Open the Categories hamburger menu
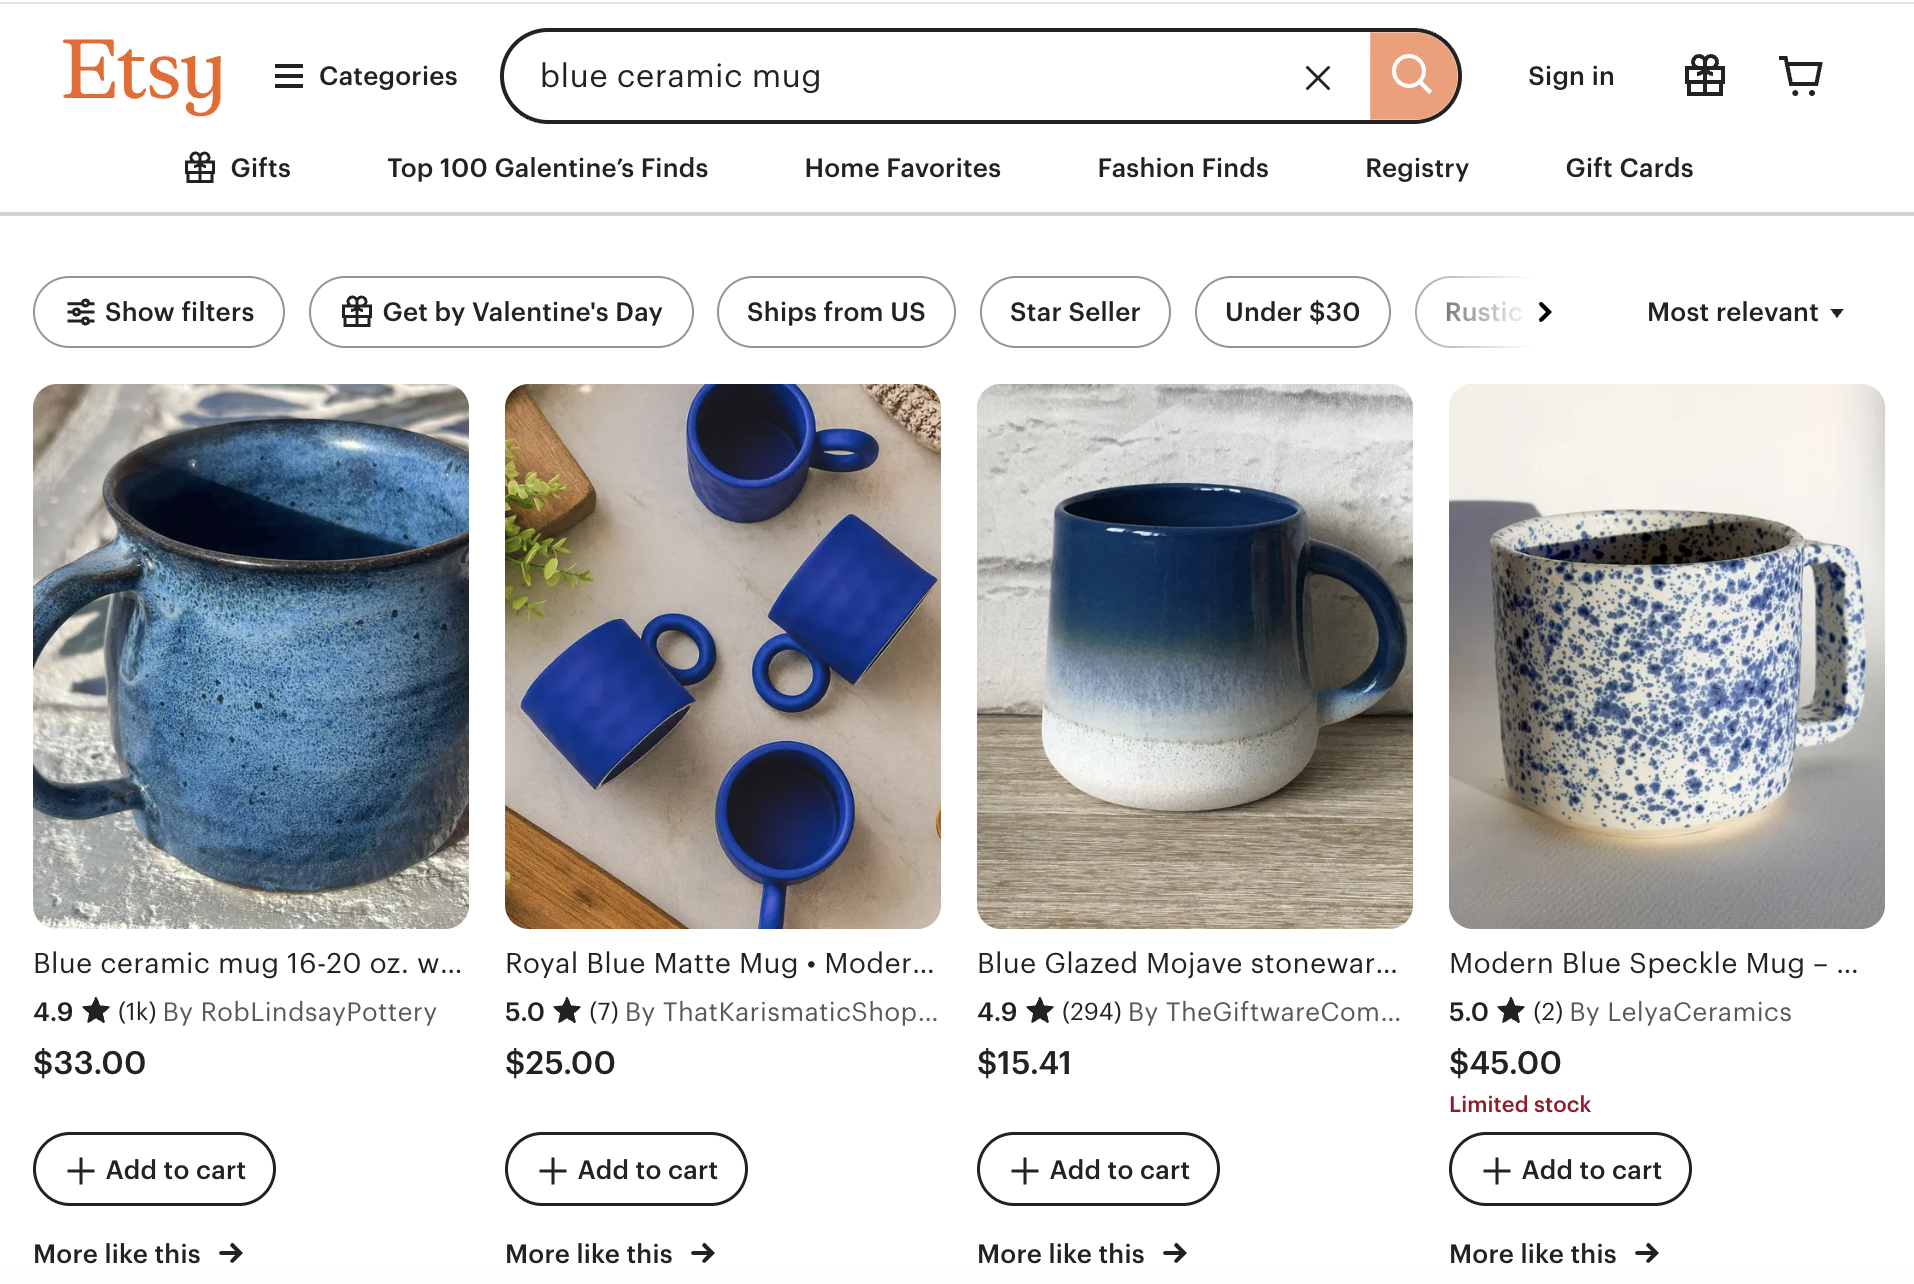Screen dimensions: 1914x1284 click(365, 76)
